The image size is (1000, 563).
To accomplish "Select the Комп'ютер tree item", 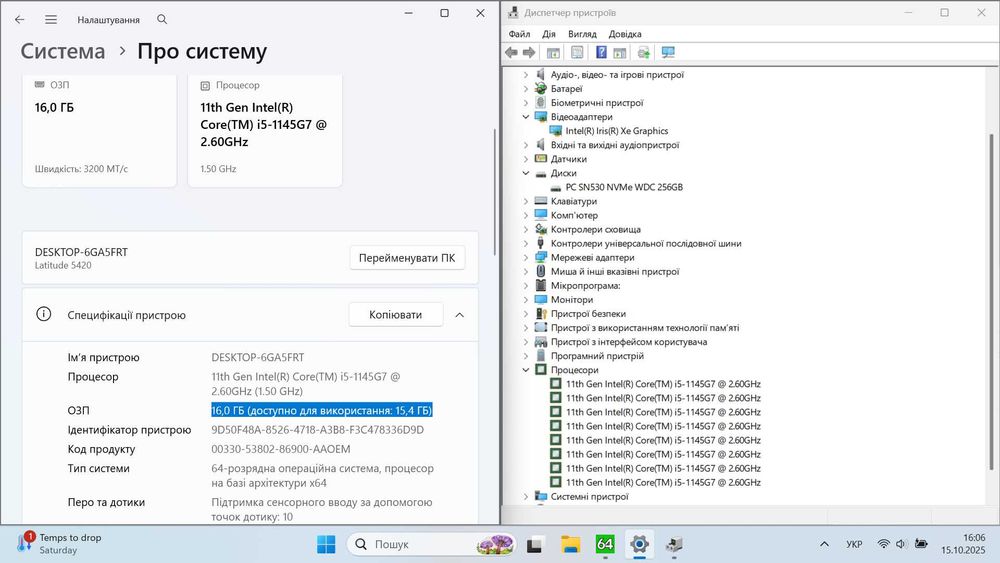I will 574,215.
